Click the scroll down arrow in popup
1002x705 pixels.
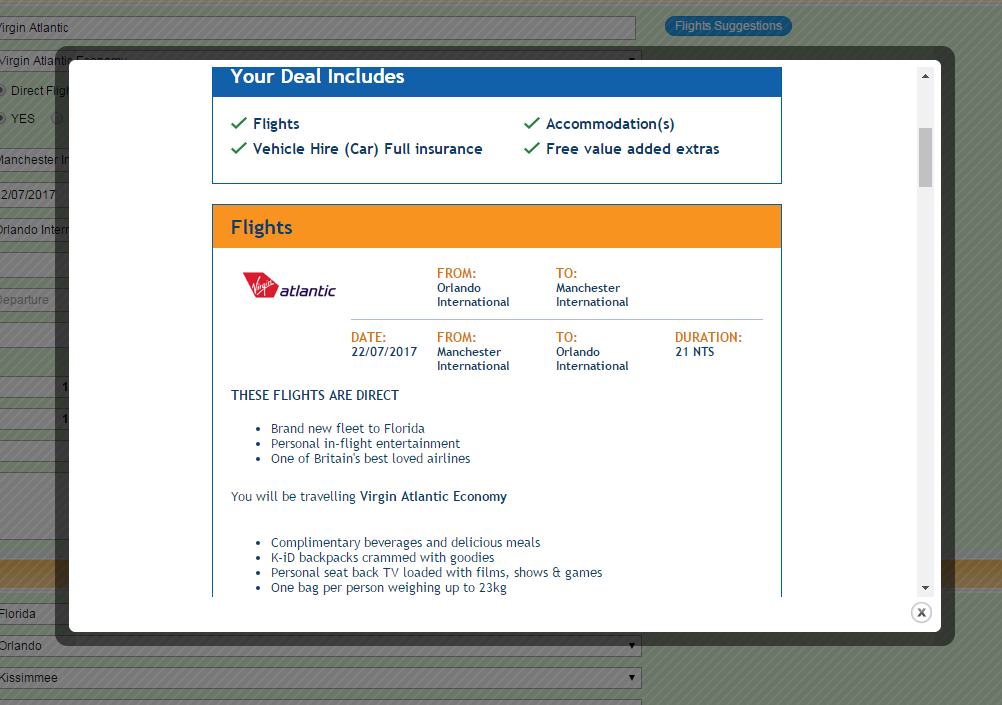[925, 588]
